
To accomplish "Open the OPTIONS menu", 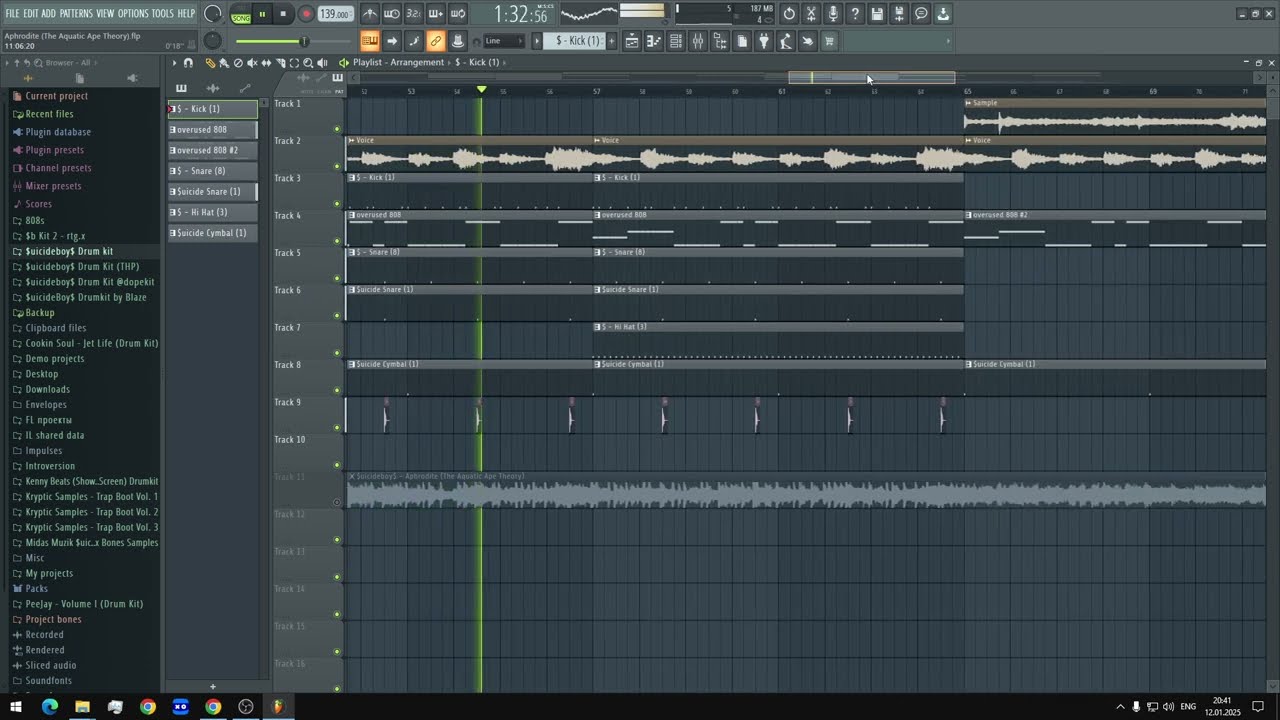I will 133,14.
